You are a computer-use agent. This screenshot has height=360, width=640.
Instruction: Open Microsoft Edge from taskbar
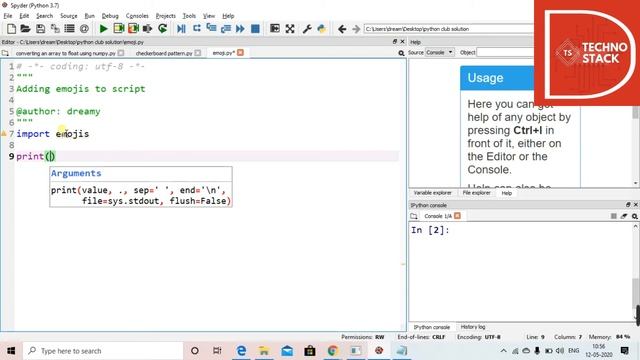pyautogui.click(x=241, y=351)
